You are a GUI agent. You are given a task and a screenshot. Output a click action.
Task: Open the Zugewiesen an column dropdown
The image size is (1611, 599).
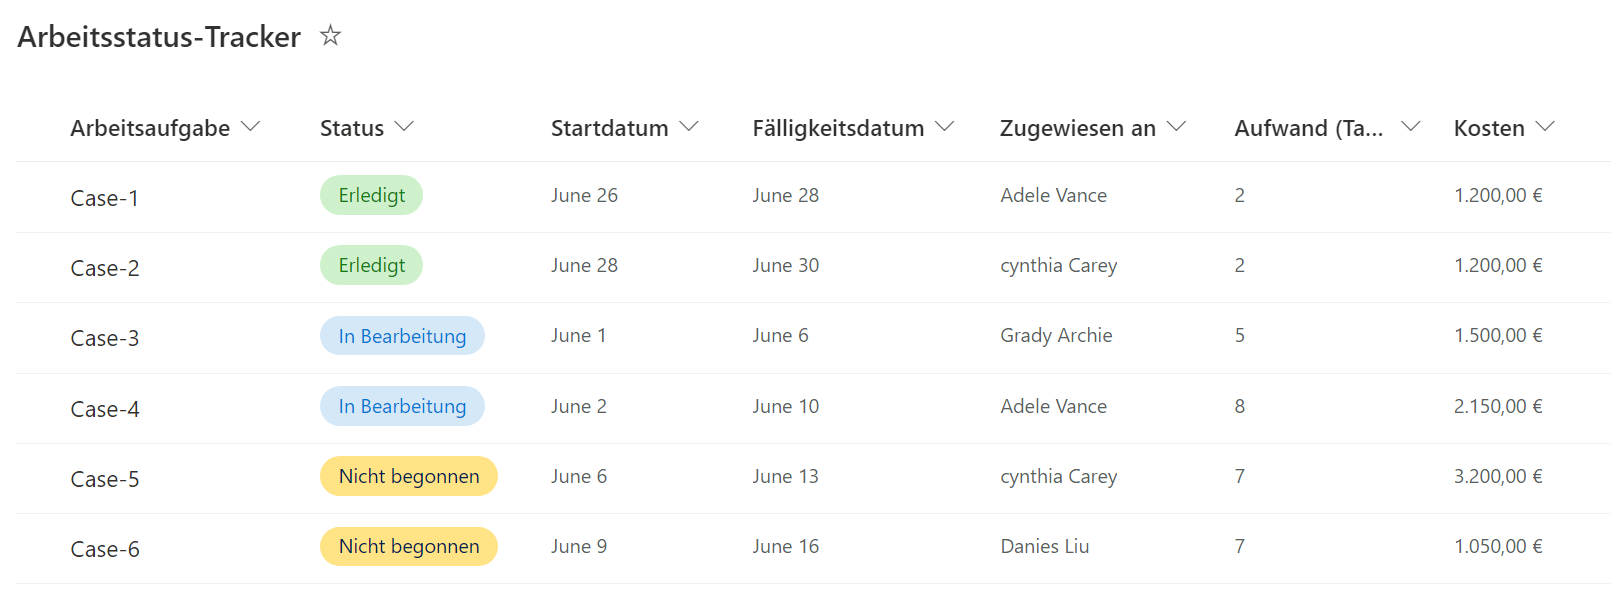1177,127
